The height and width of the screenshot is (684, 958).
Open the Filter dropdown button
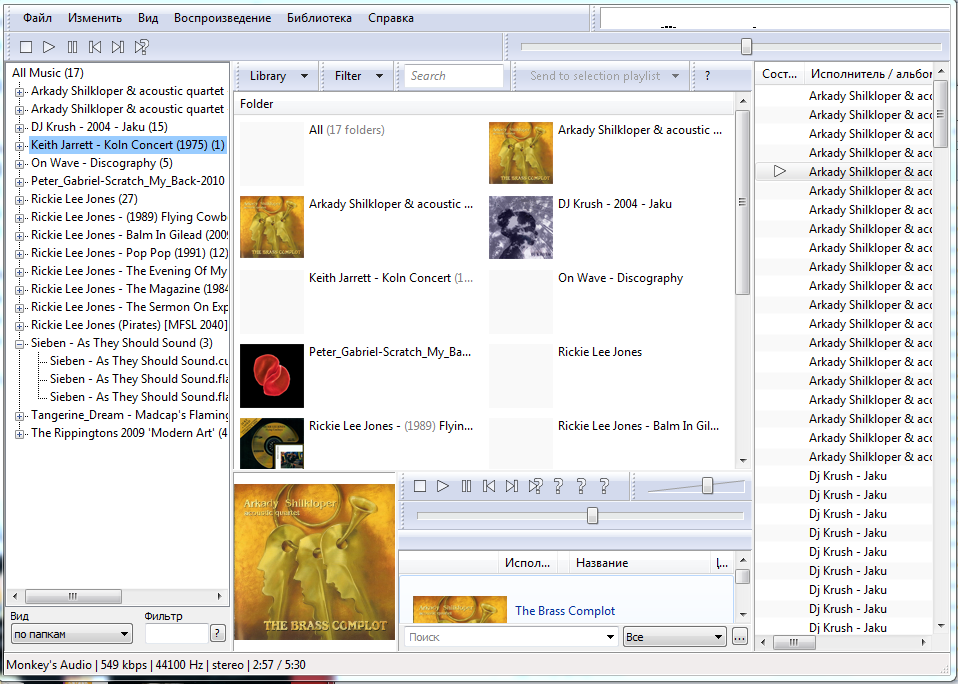[x=358, y=76]
